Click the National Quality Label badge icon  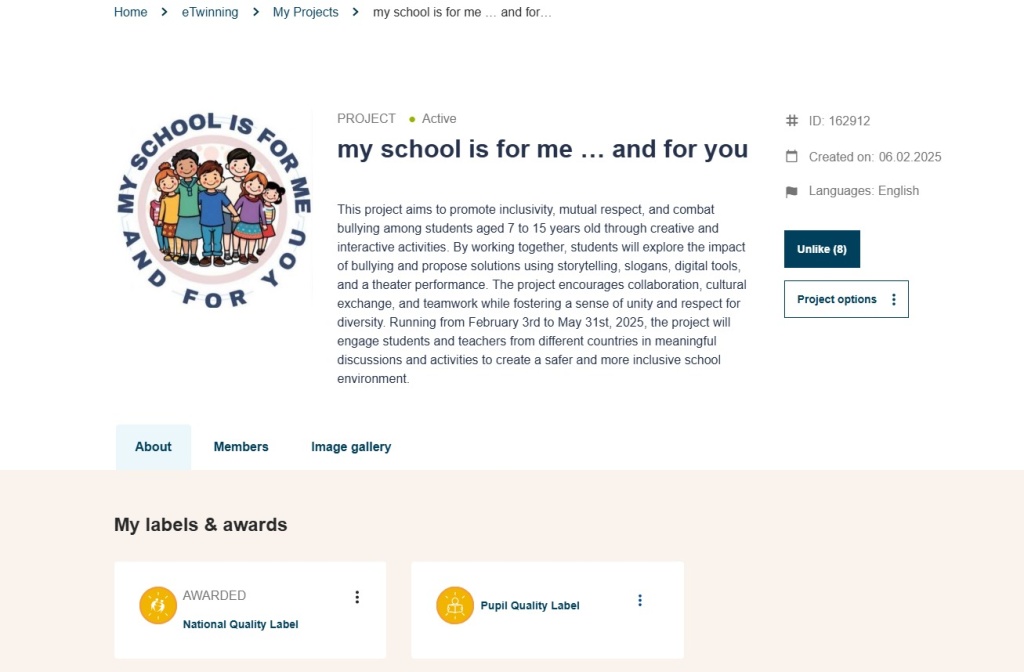[x=158, y=605]
